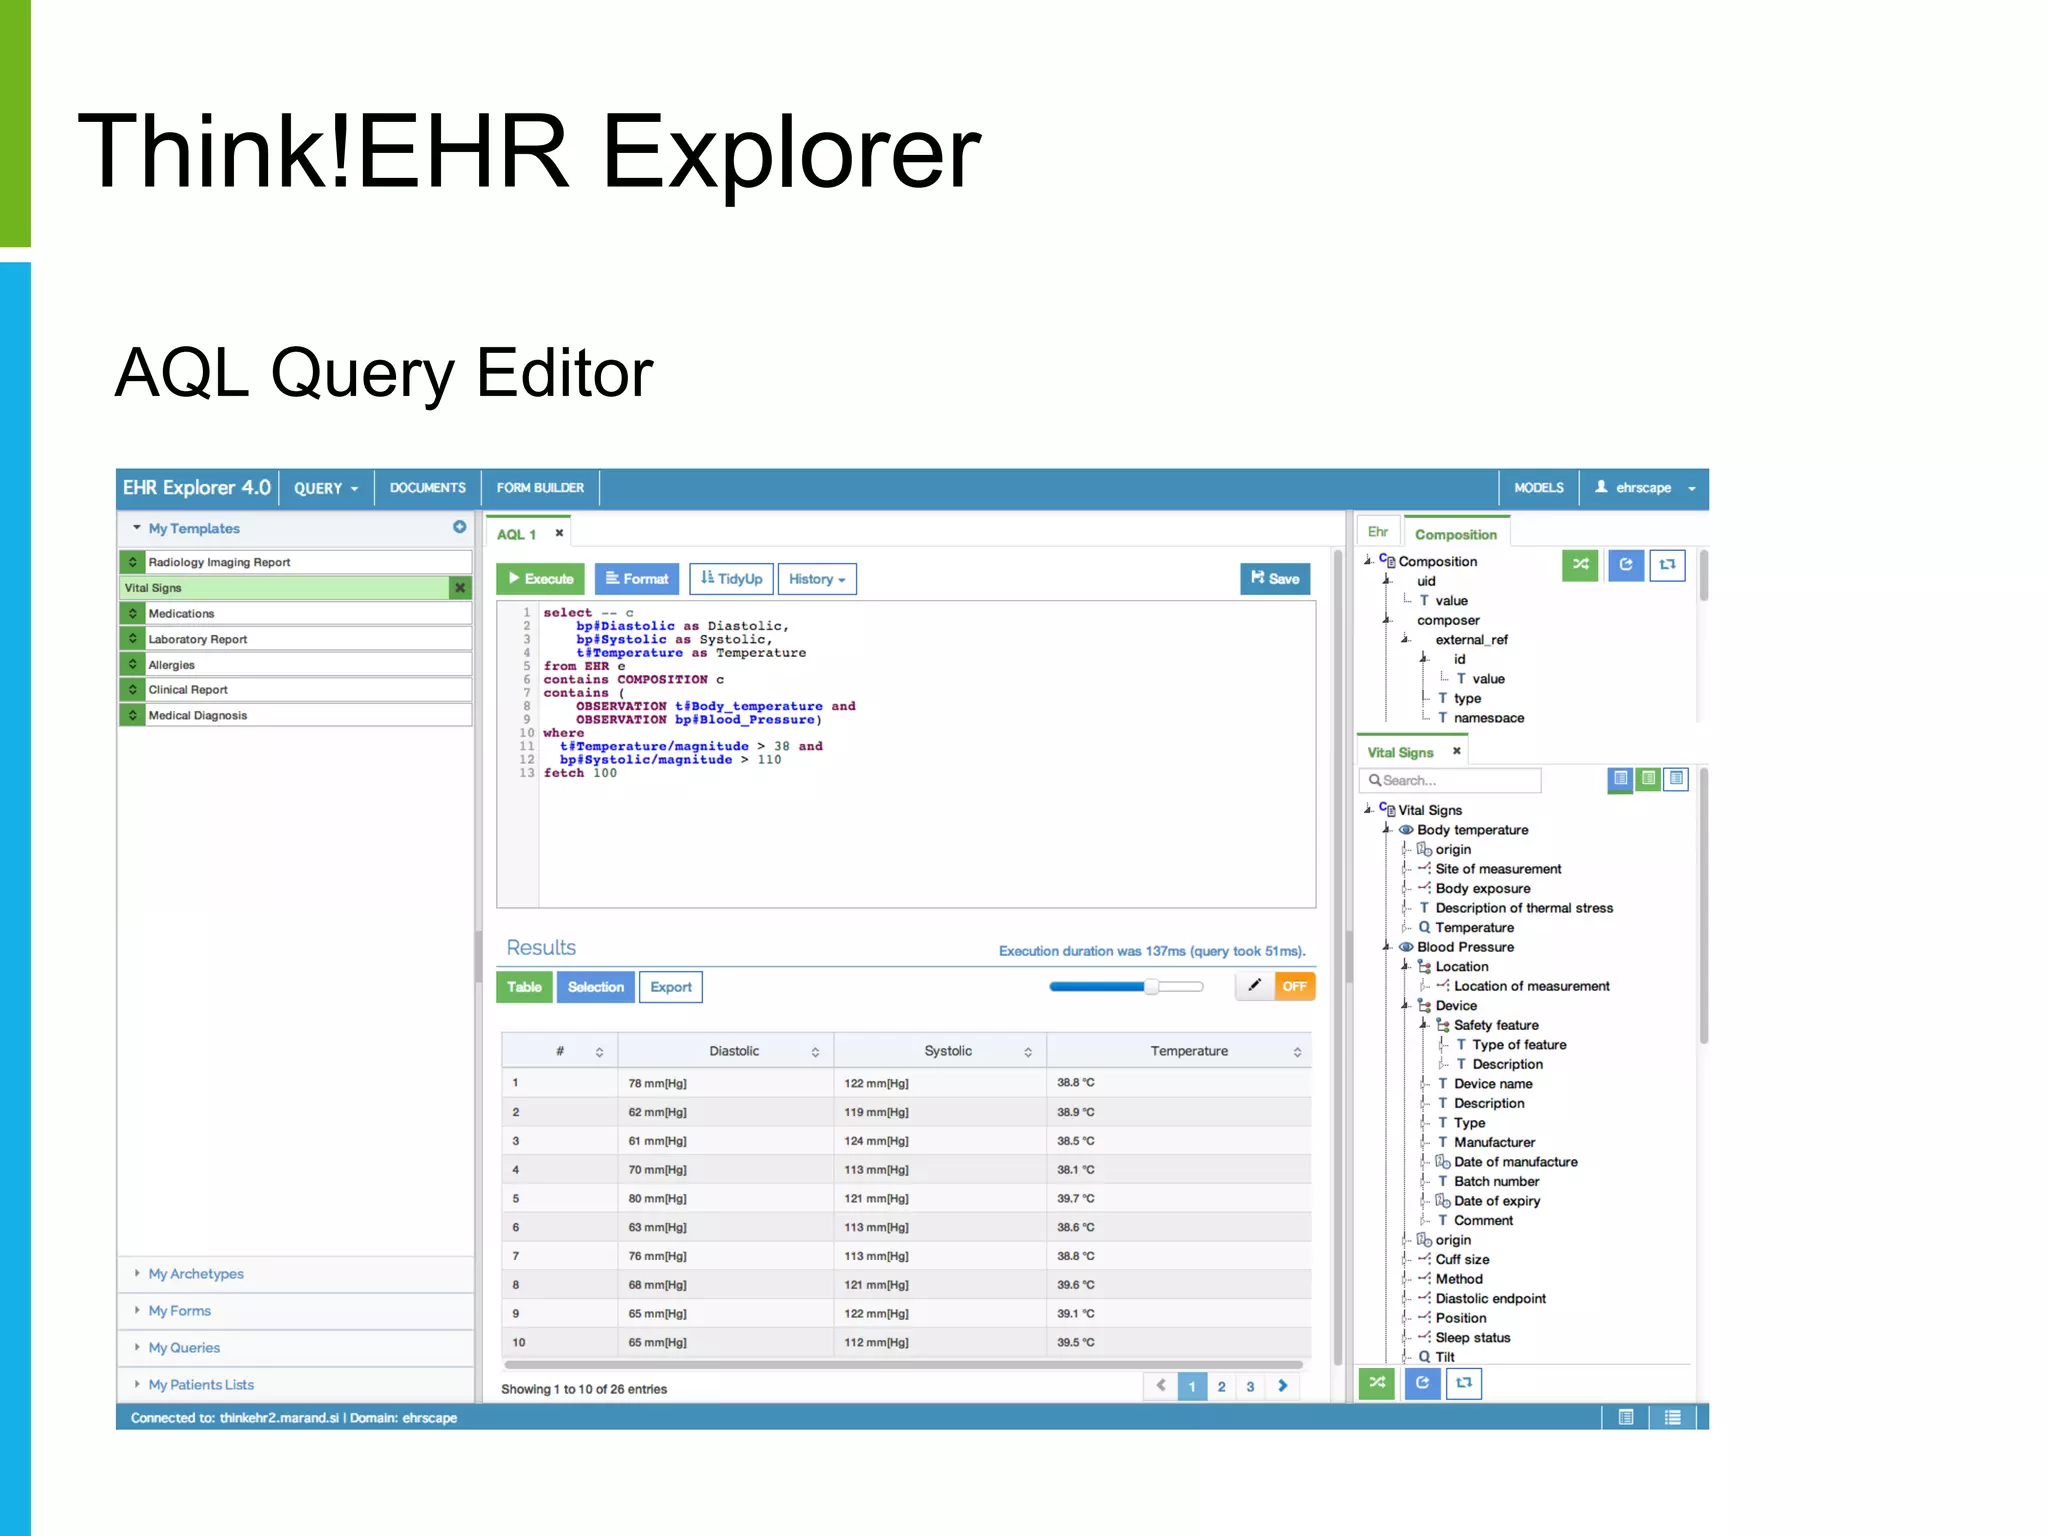Click the results horizontal scrollbar
This screenshot has width=2048, height=1536.
[904, 1364]
